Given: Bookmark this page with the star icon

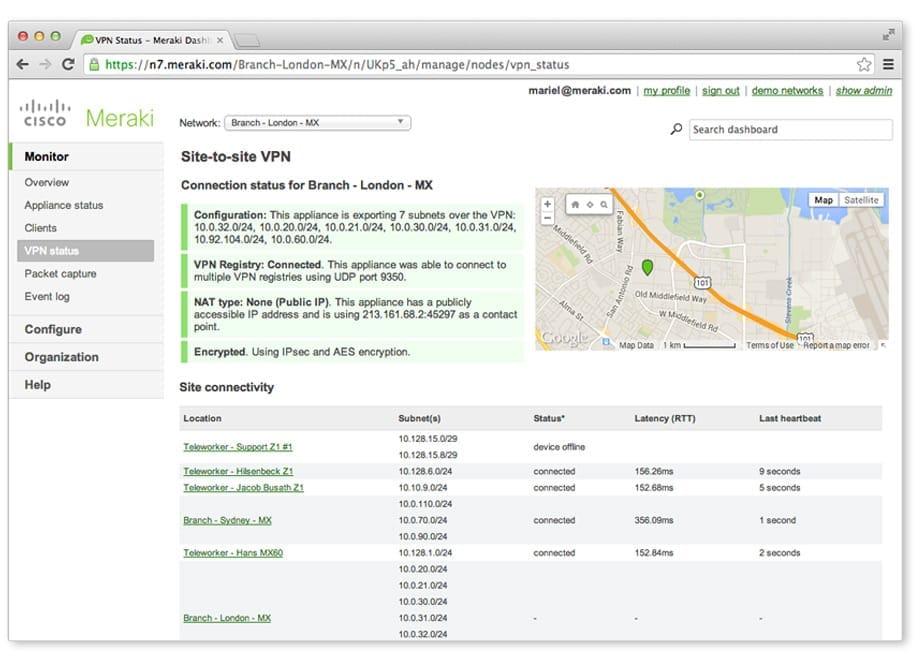Looking at the screenshot, I should [x=864, y=65].
